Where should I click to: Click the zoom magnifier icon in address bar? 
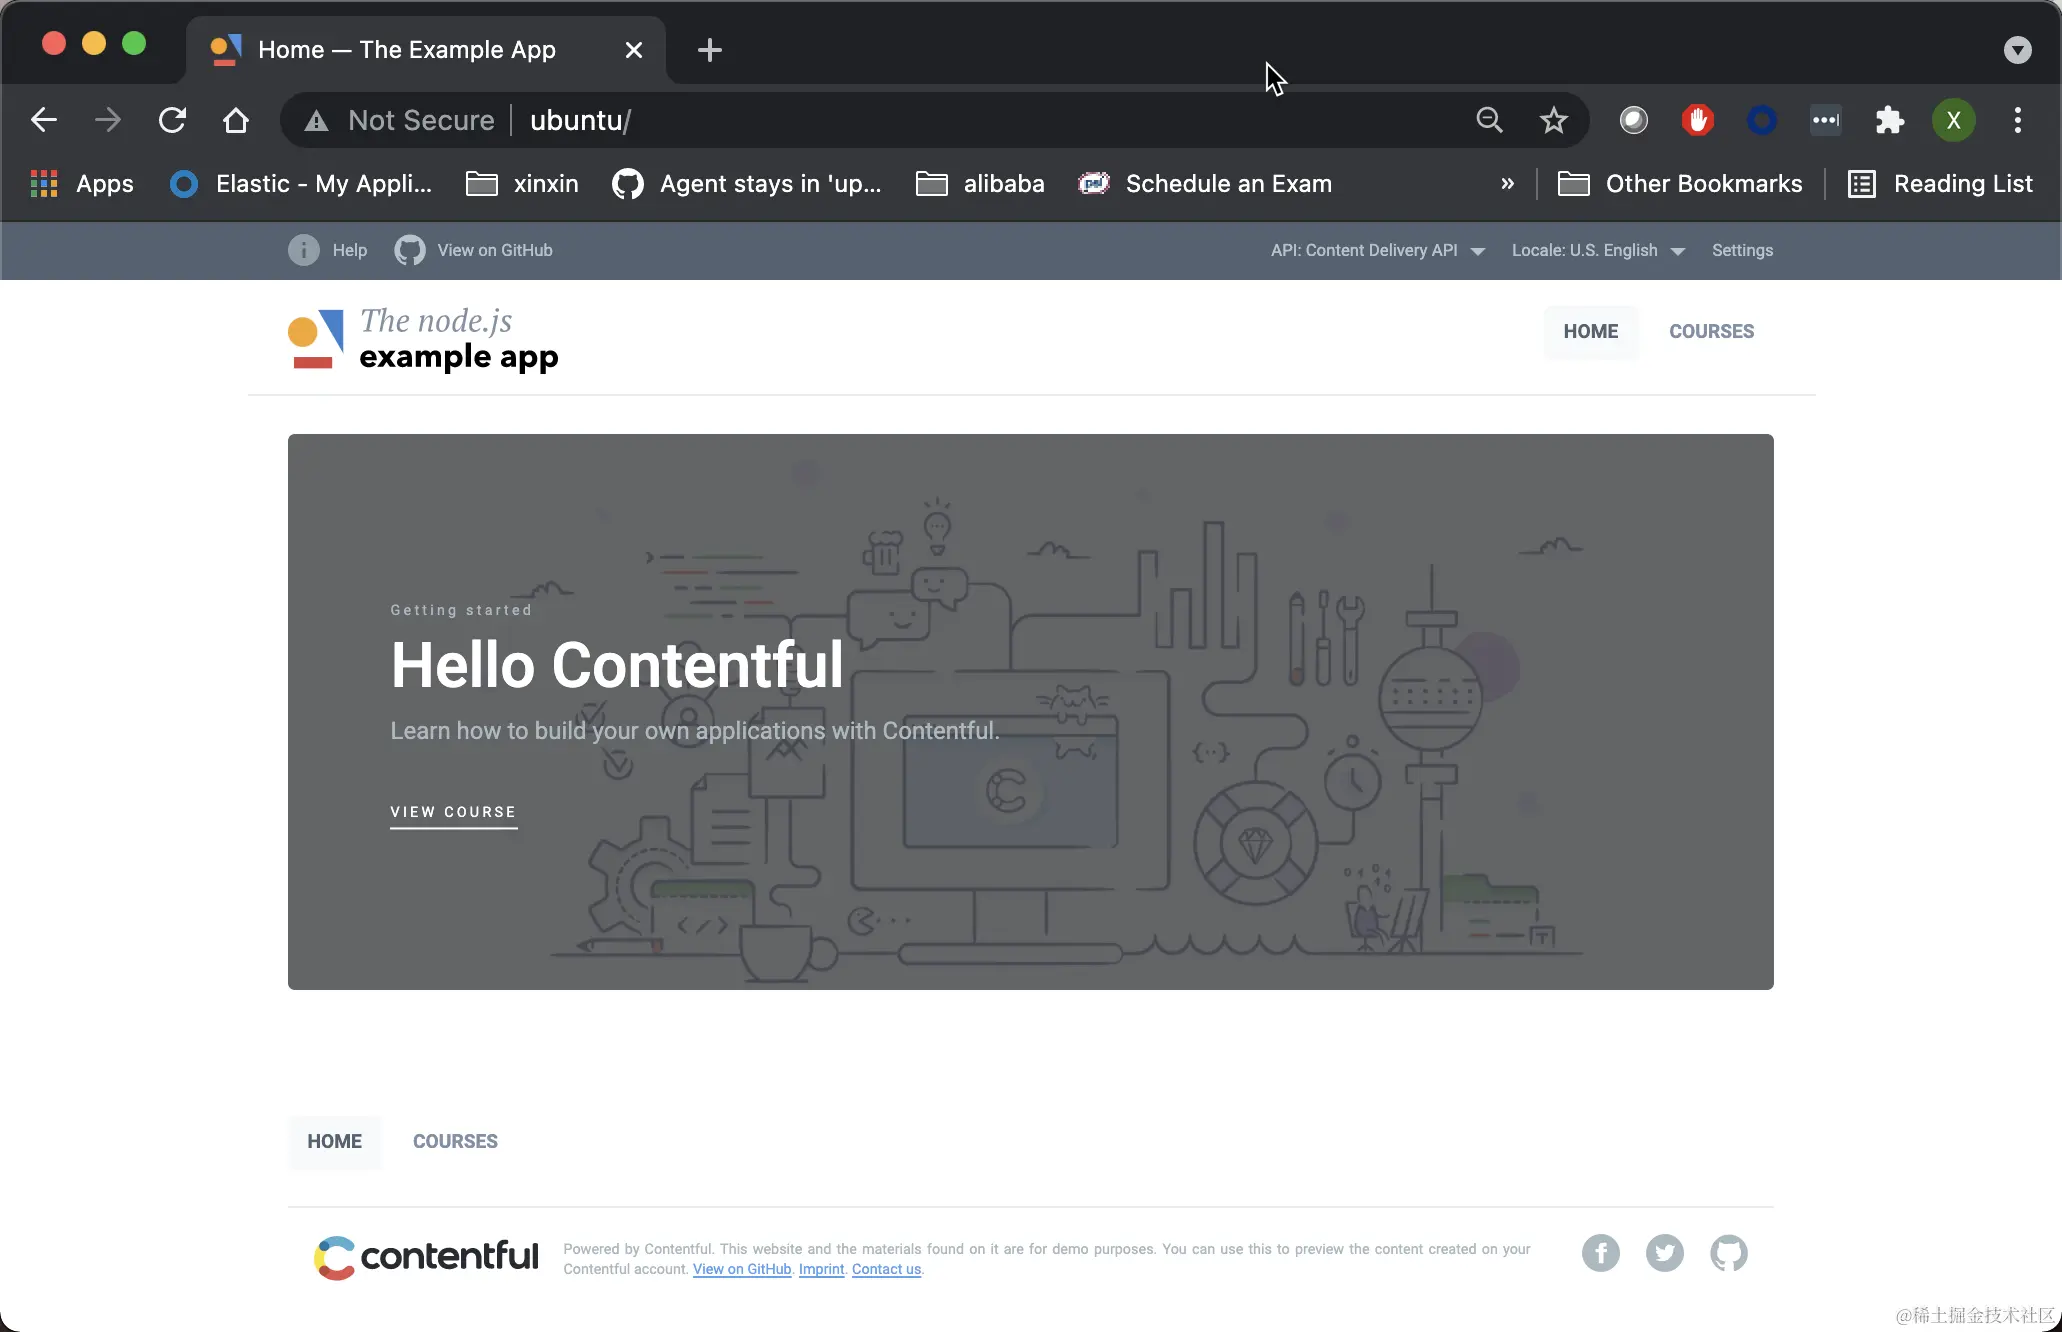pyautogui.click(x=1489, y=121)
